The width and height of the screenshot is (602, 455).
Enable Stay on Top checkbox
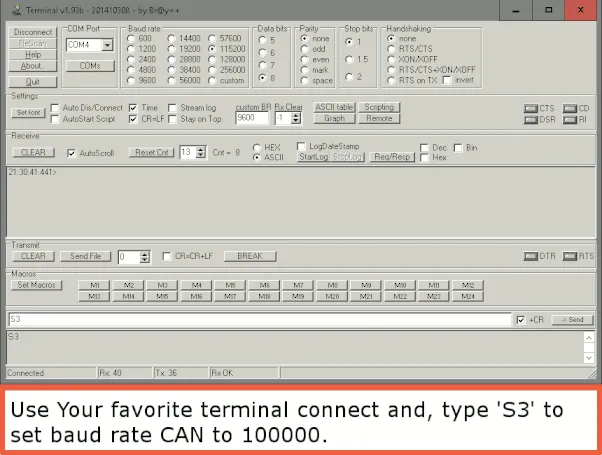pos(172,119)
